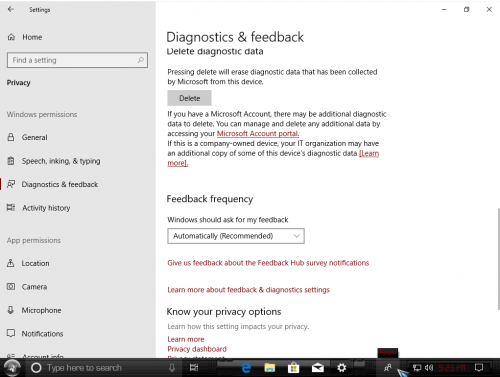Click the People icon in taskbar
500x377 pixels.
[387, 368]
